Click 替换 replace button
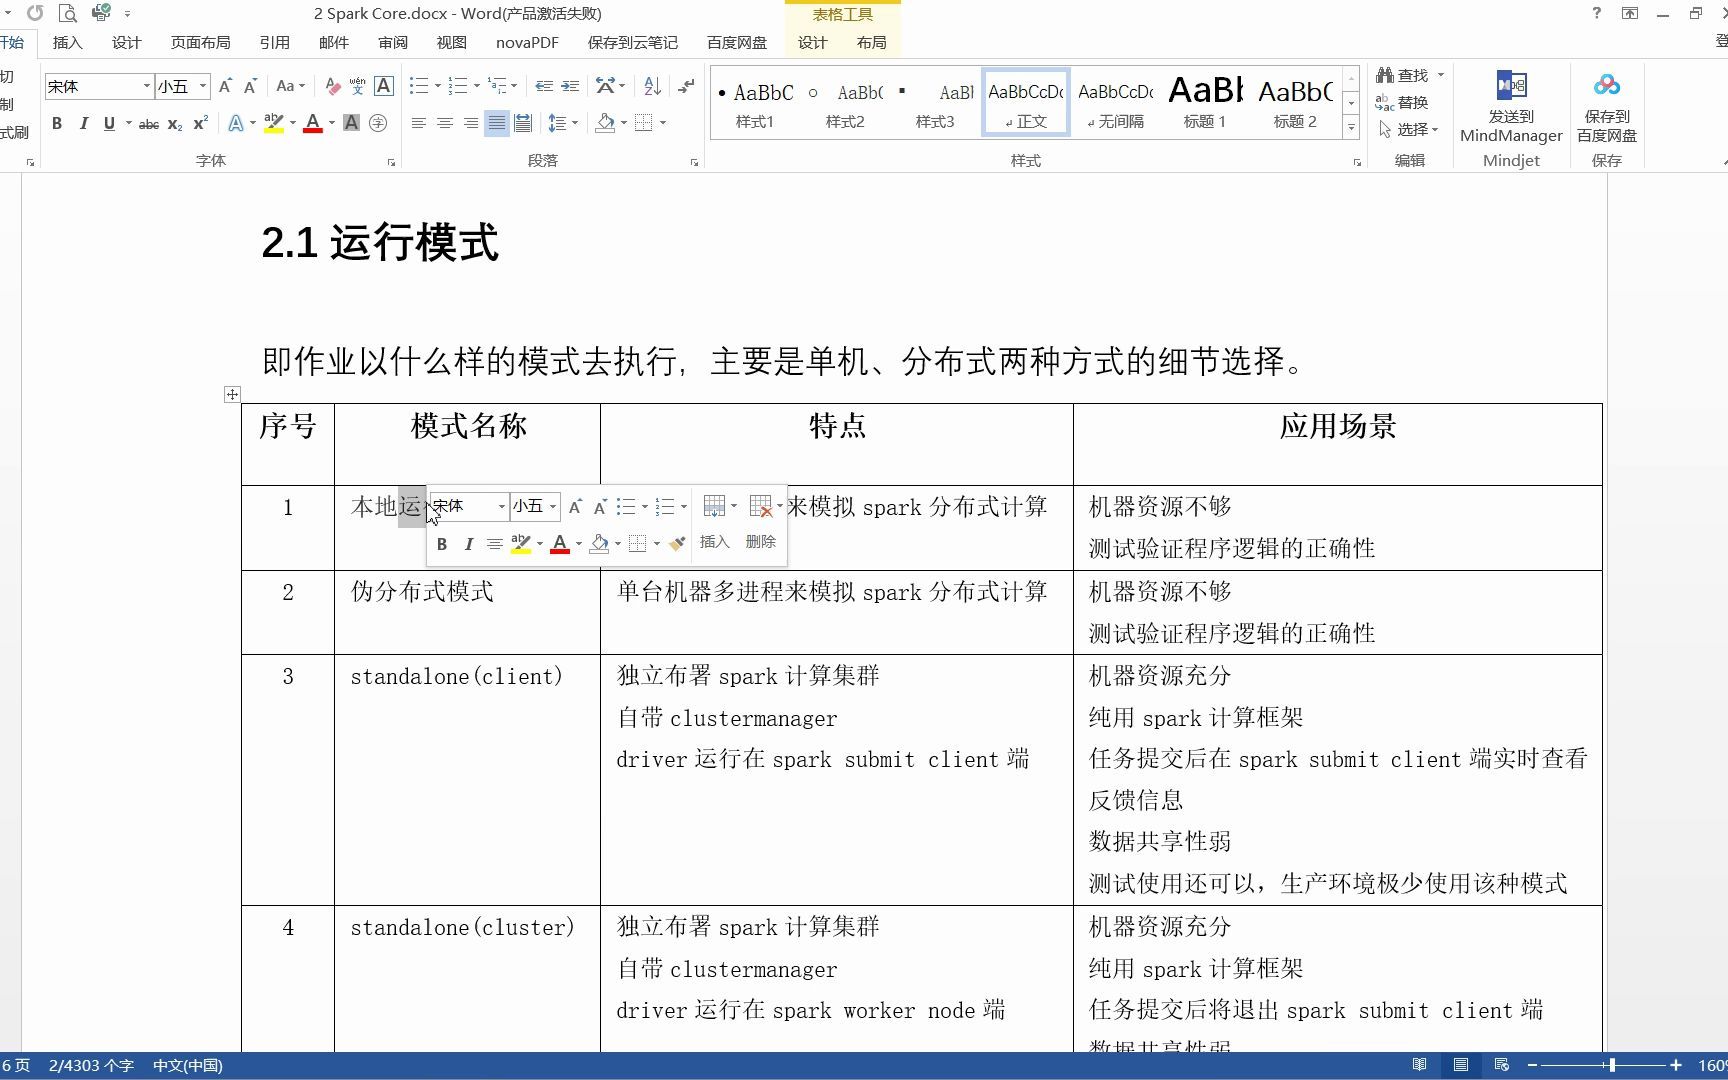This screenshot has height=1080, width=1728. (x=1402, y=102)
